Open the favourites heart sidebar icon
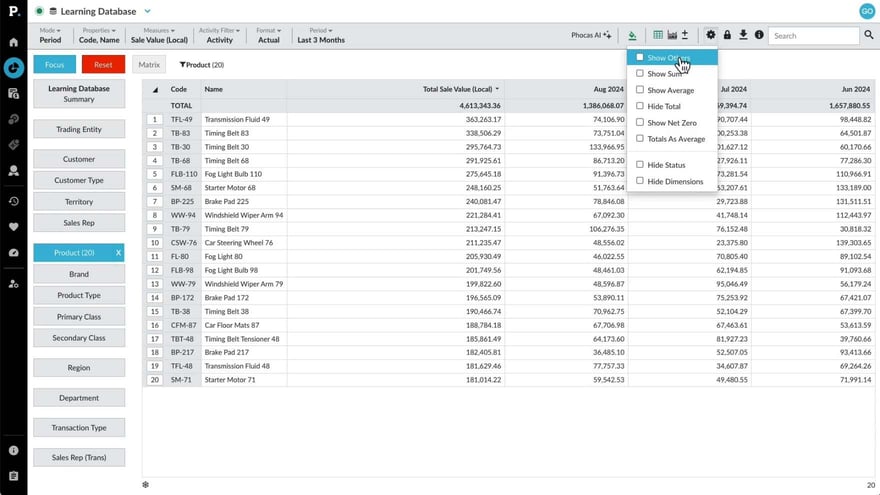Image resolution: width=880 pixels, height=495 pixels. coord(13,227)
